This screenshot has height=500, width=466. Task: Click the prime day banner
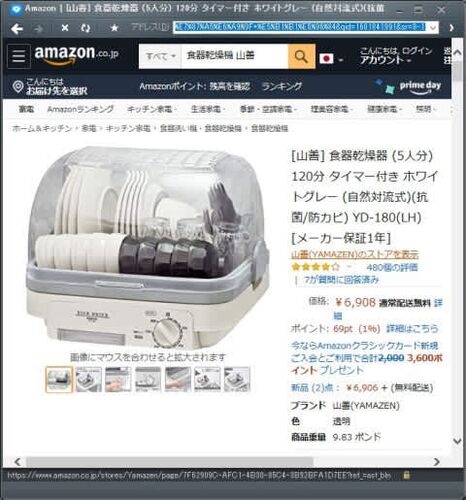tap(408, 86)
